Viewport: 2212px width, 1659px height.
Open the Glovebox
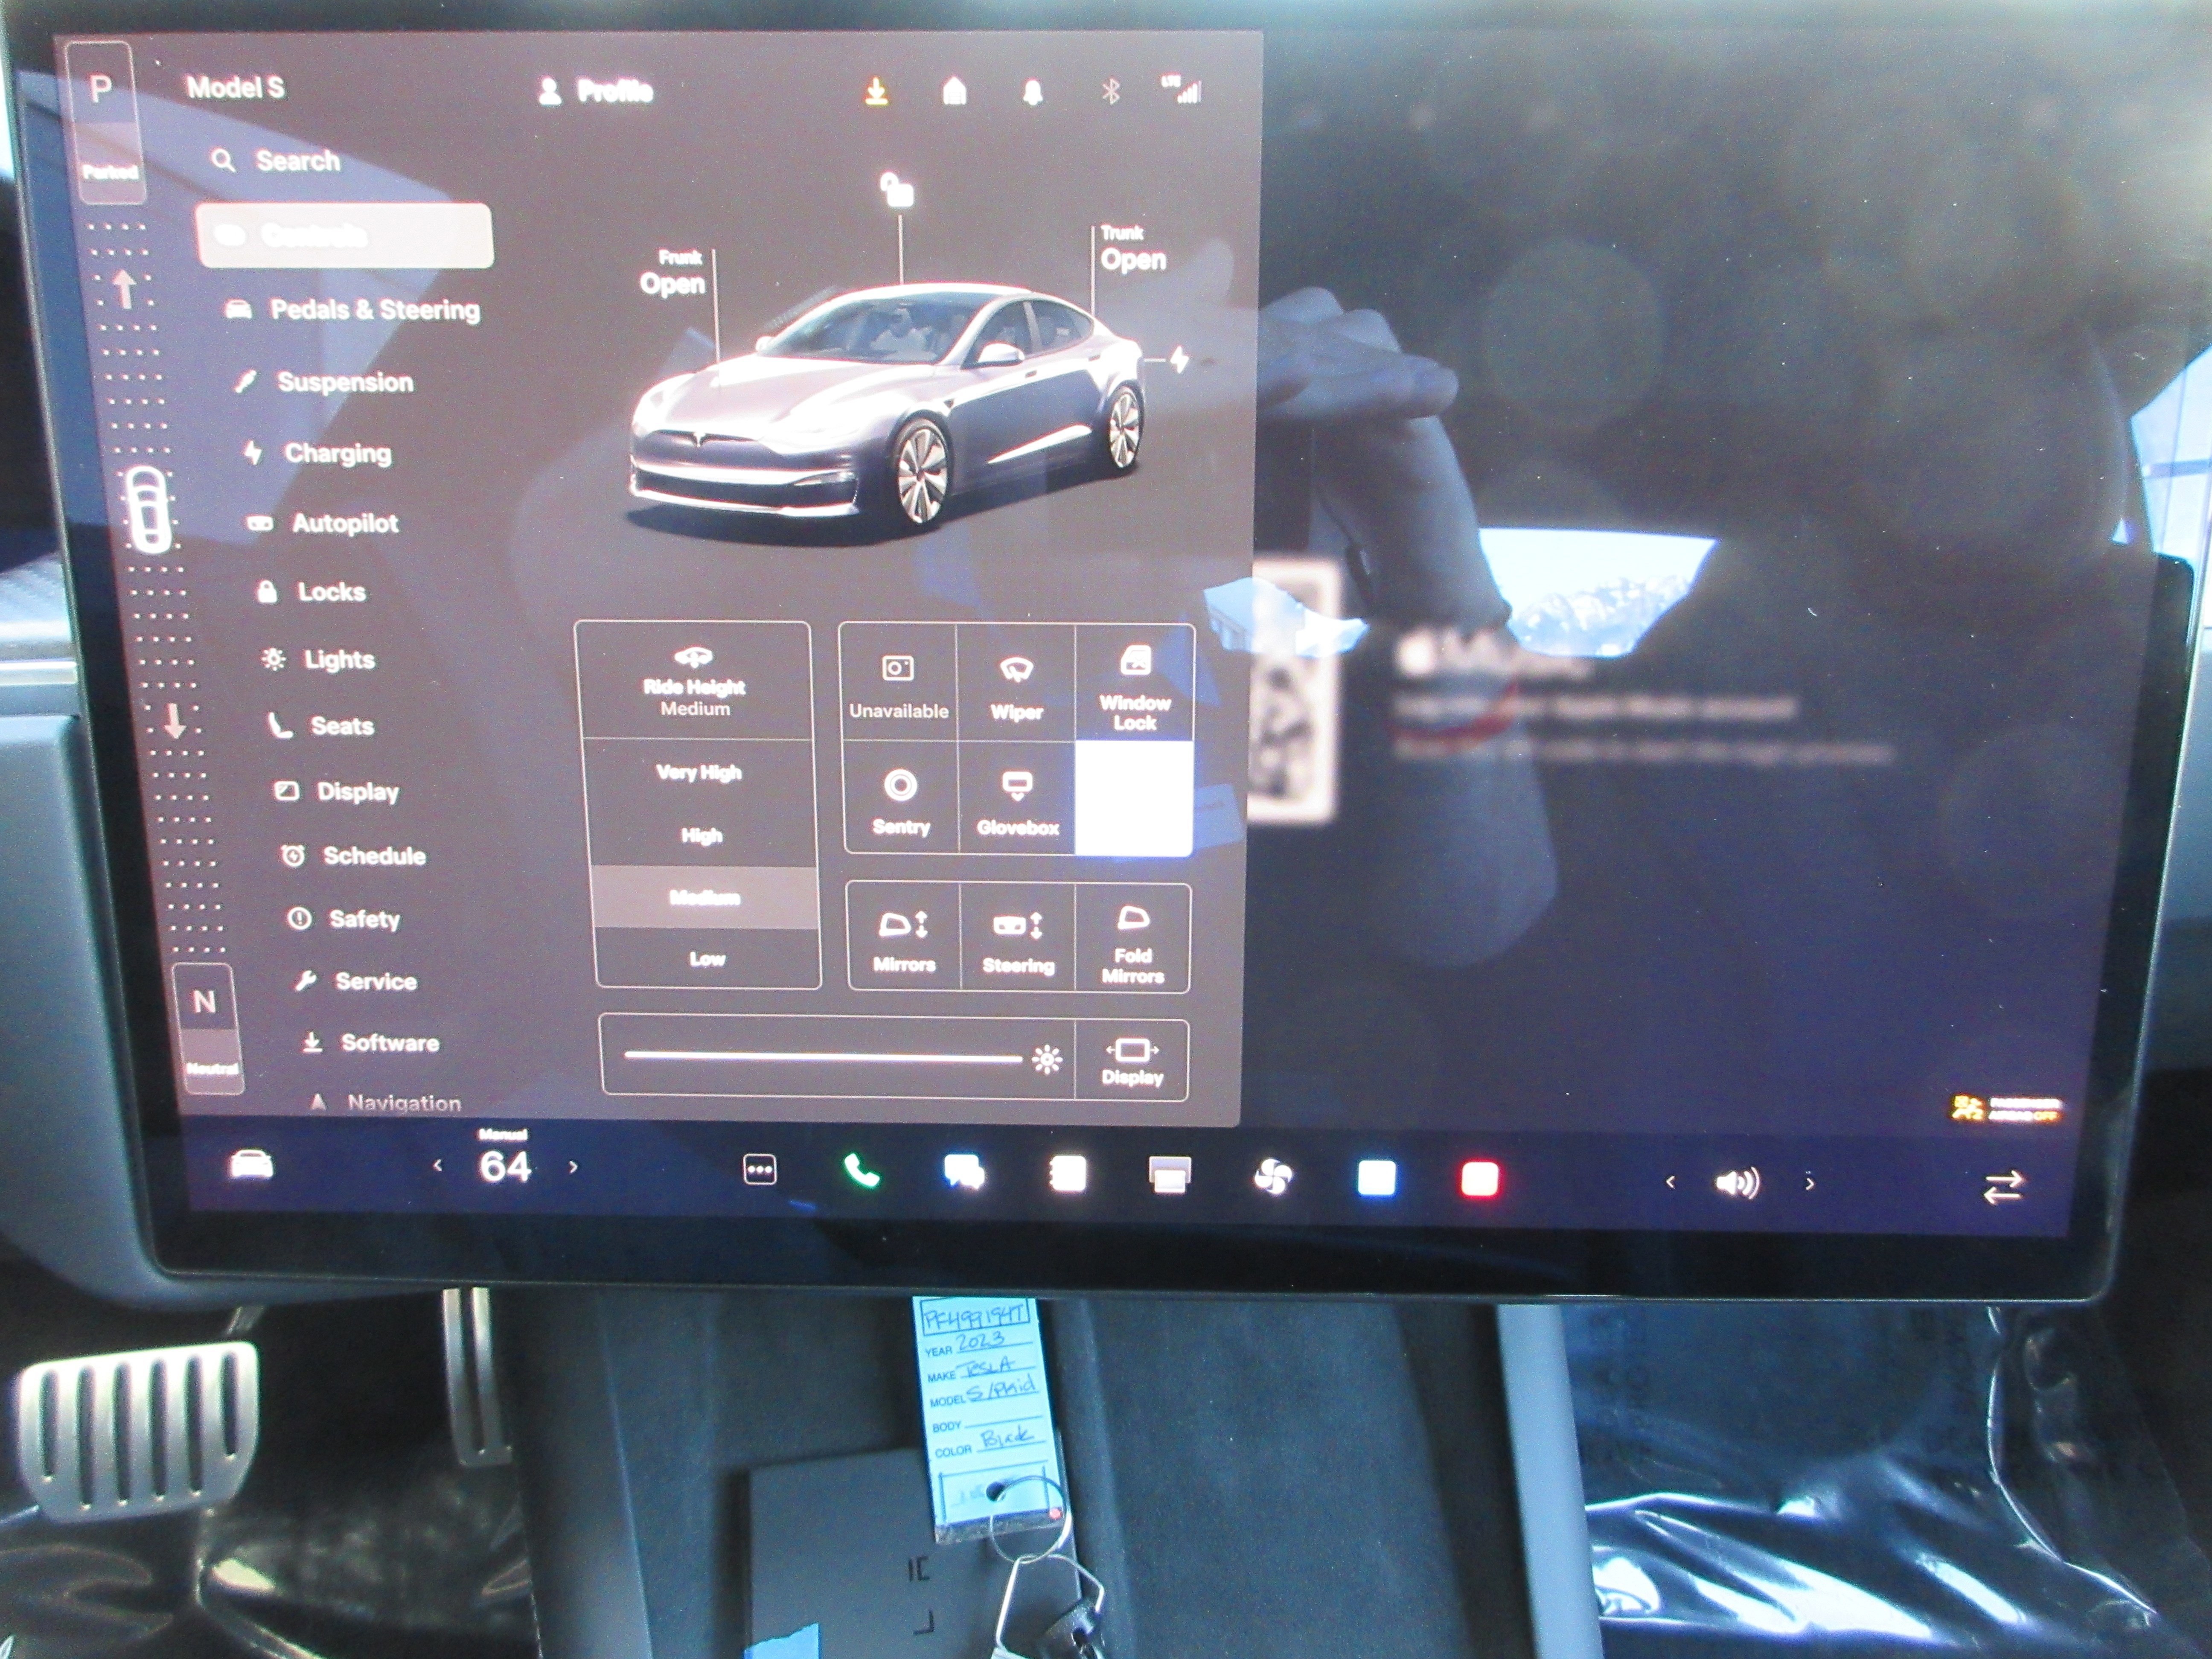(x=1017, y=799)
